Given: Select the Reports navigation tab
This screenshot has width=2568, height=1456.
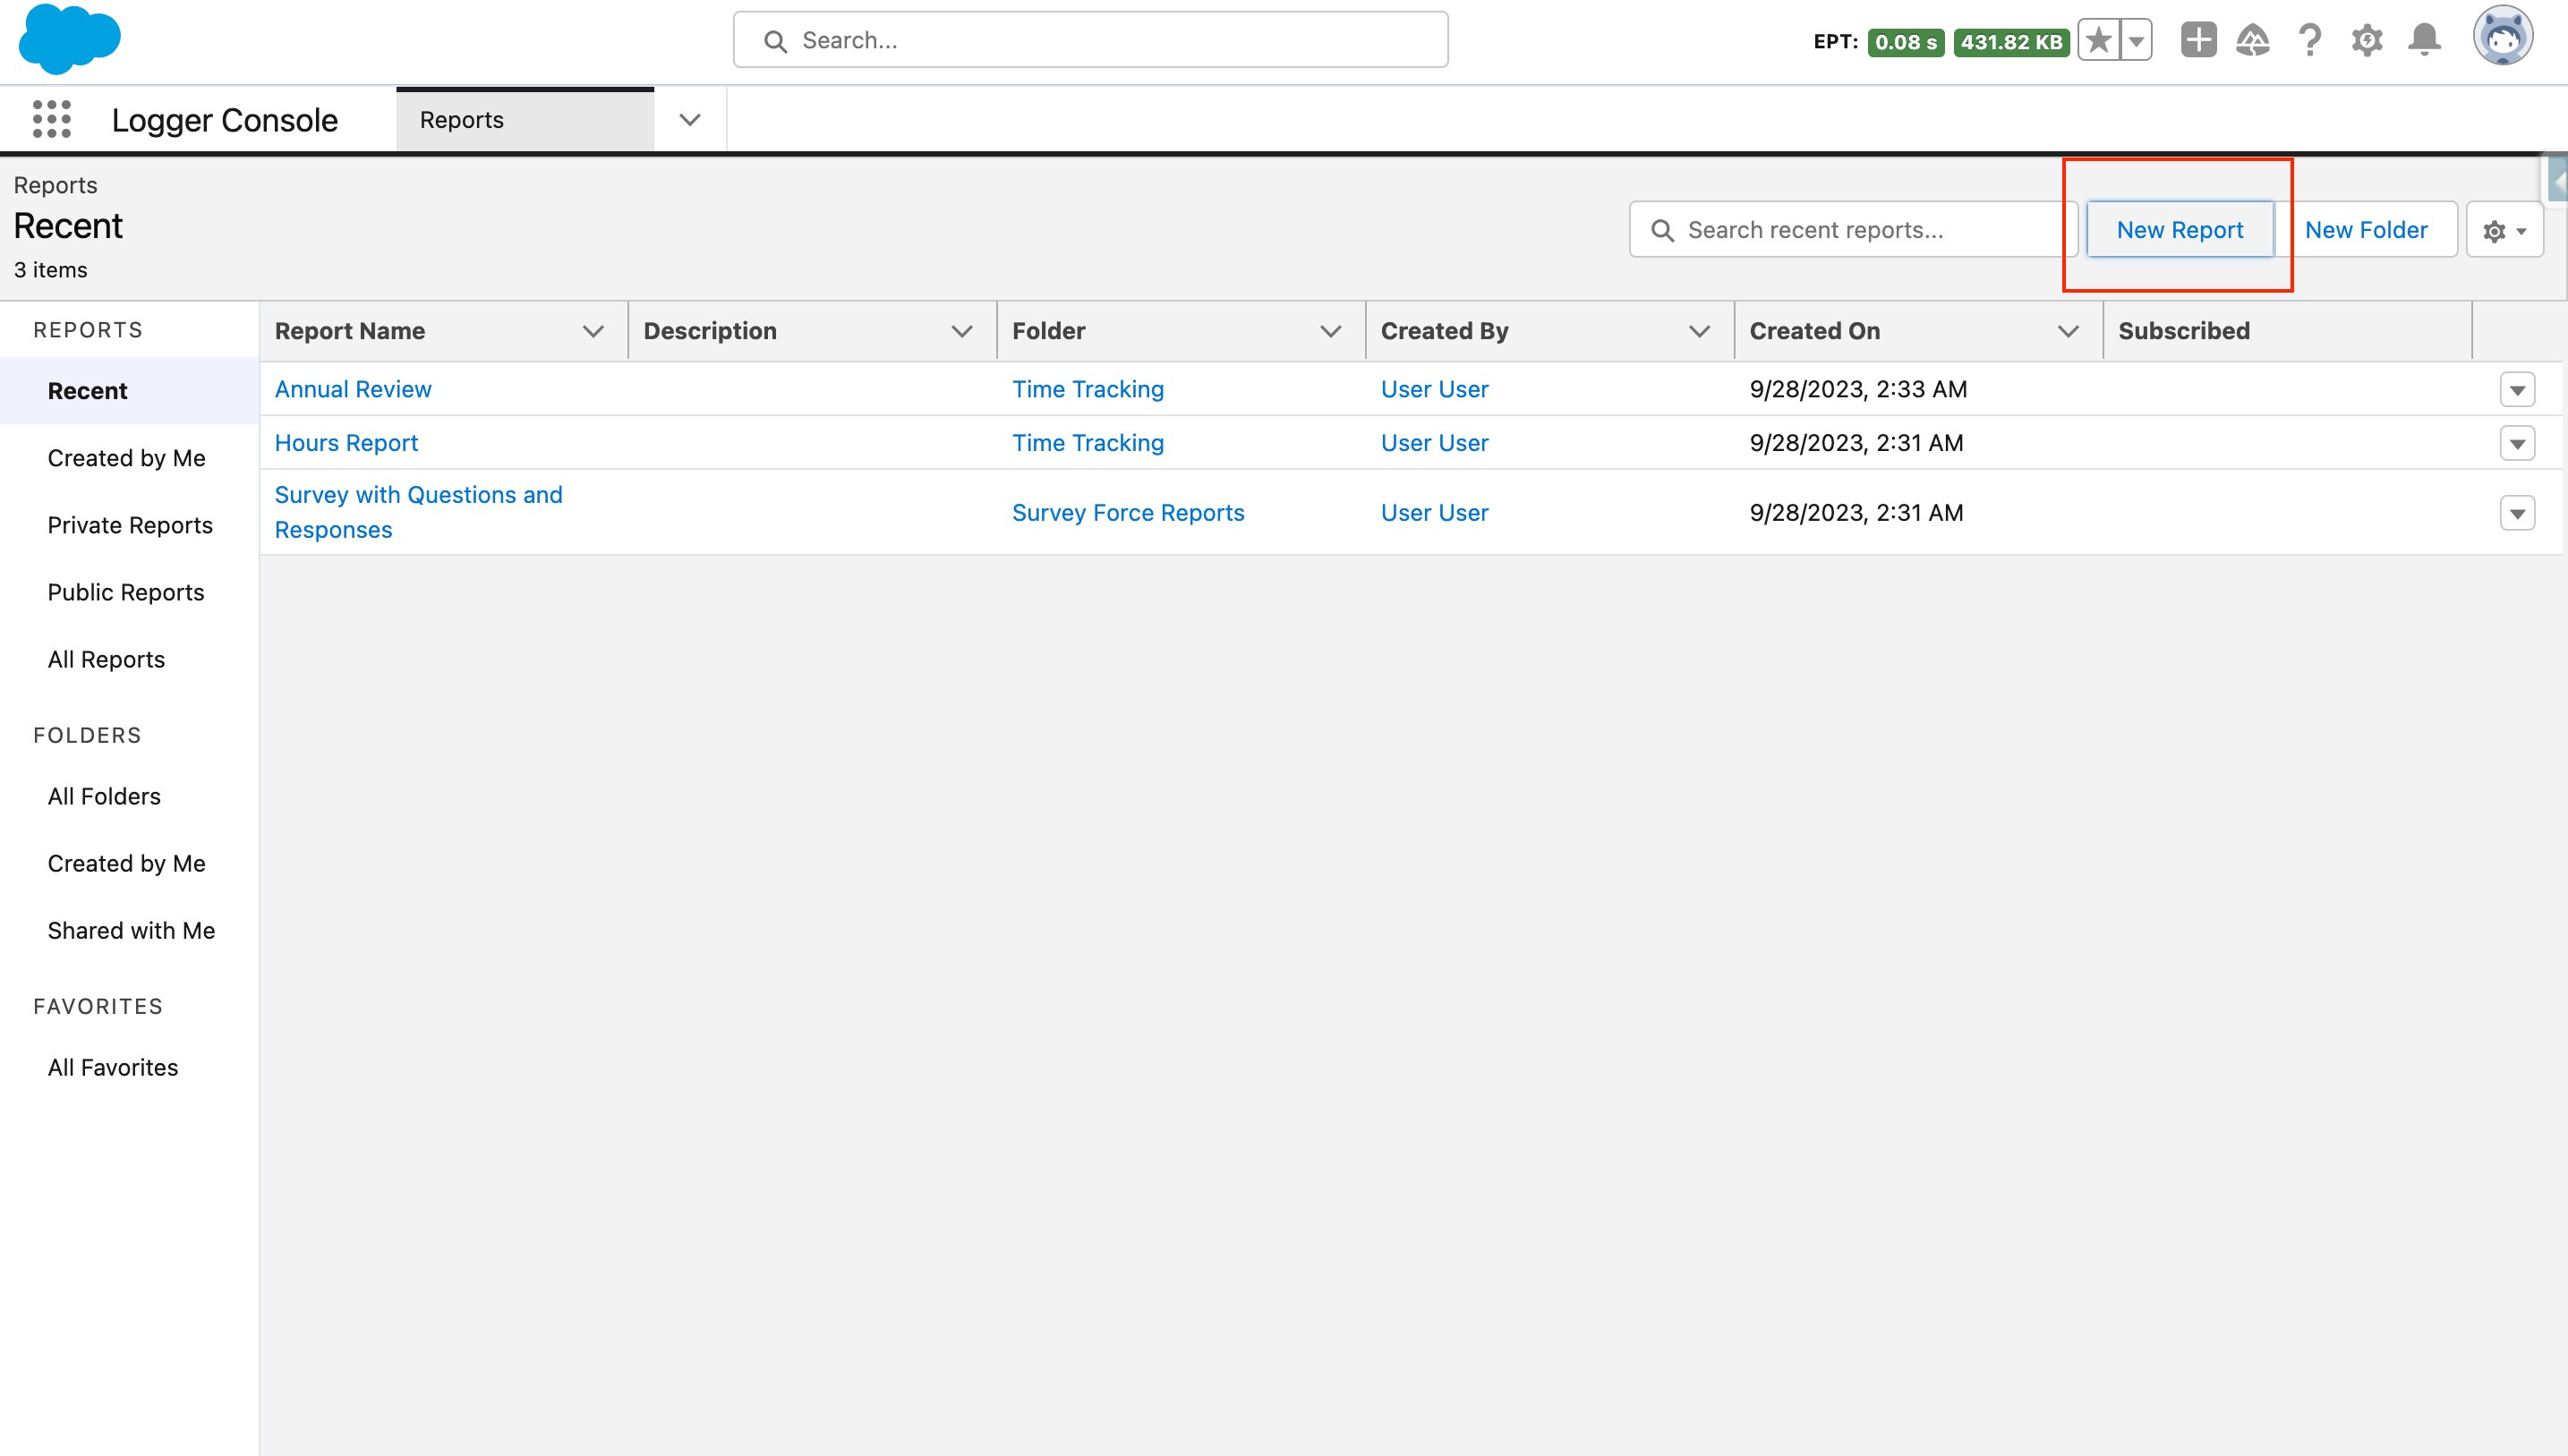Looking at the screenshot, I should tap(525, 120).
